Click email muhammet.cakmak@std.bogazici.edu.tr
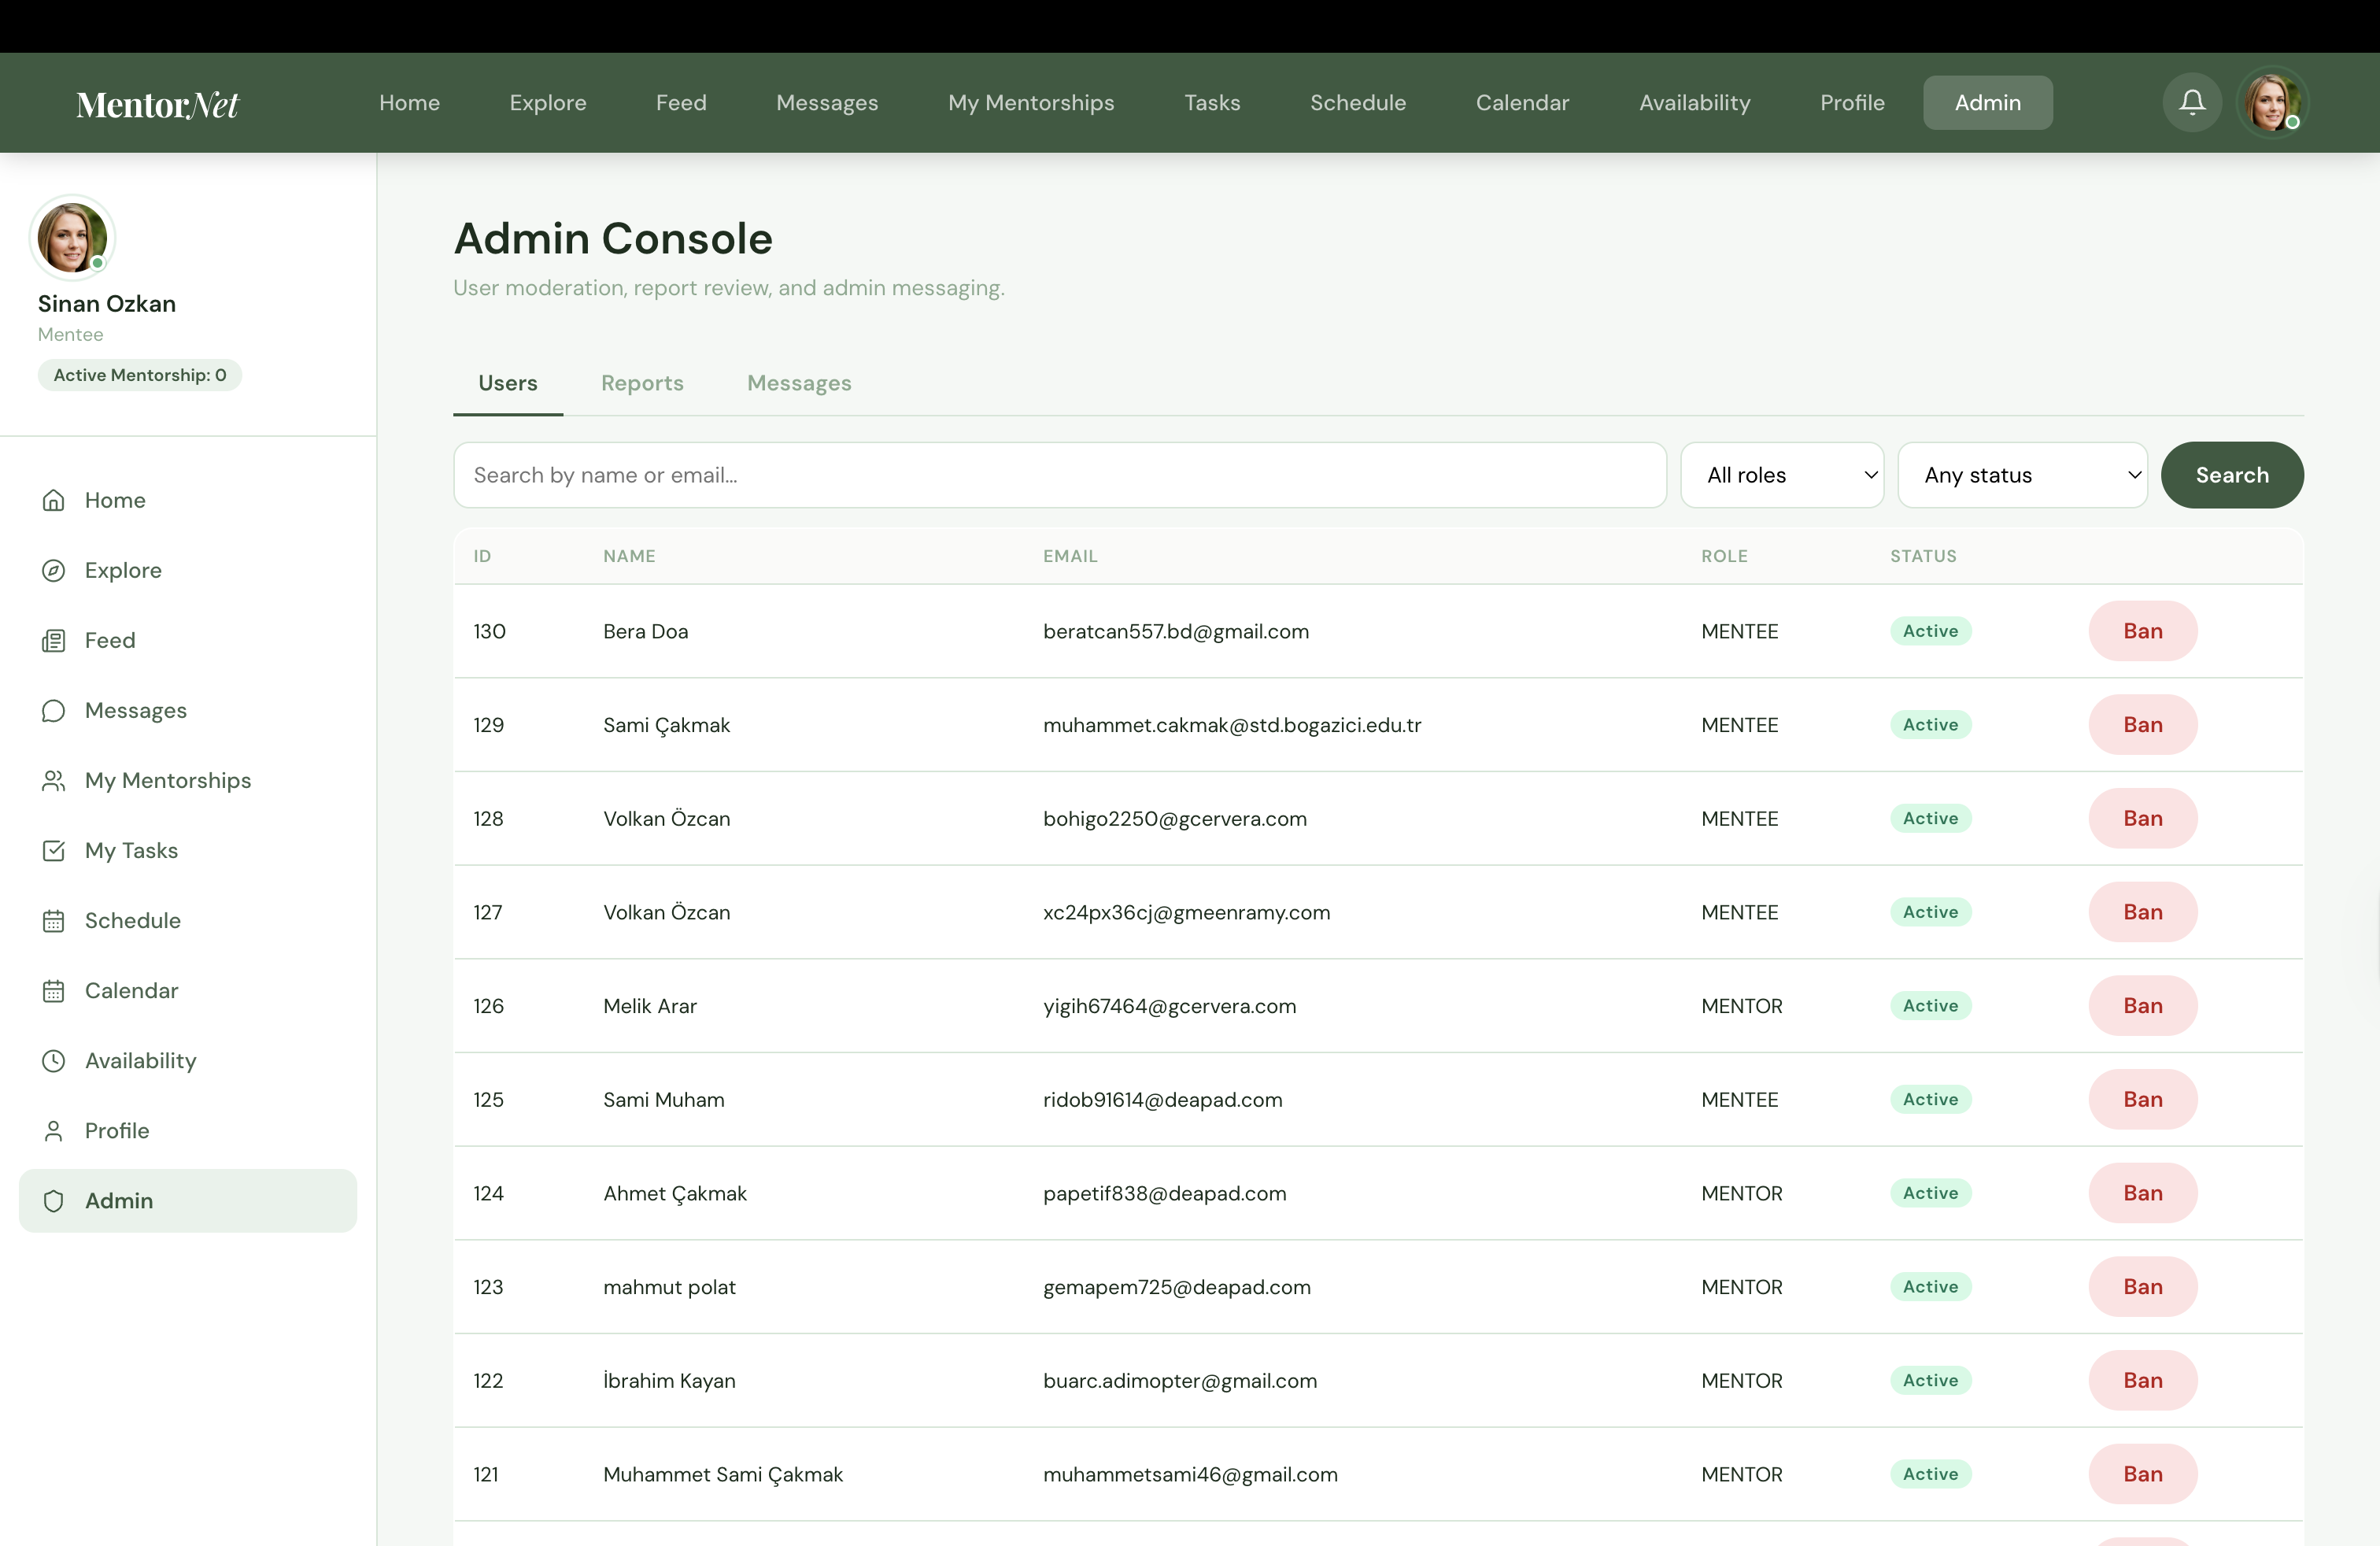 pyautogui.click(x=1232, y=725)
